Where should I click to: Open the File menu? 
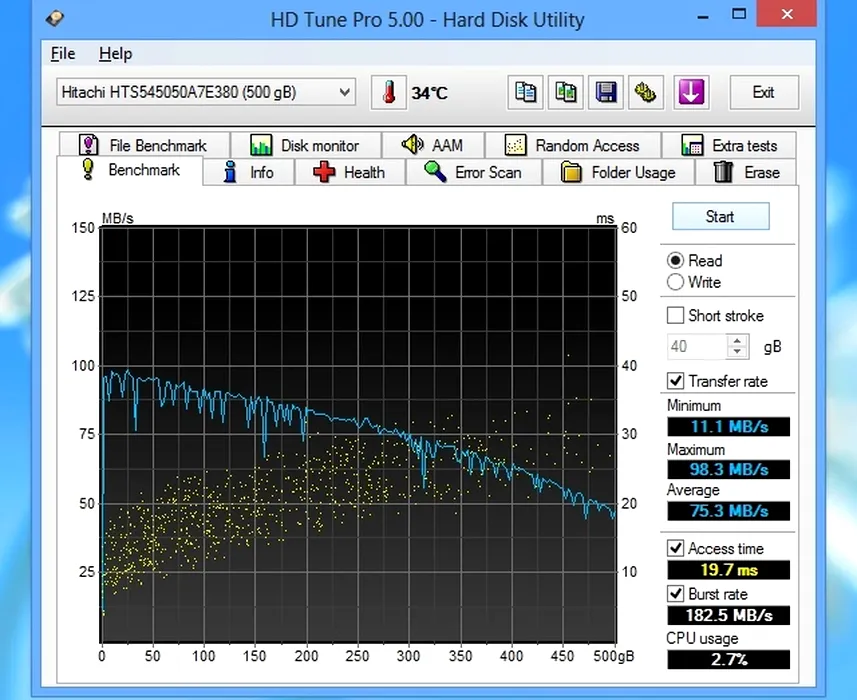tap(63, 54)
